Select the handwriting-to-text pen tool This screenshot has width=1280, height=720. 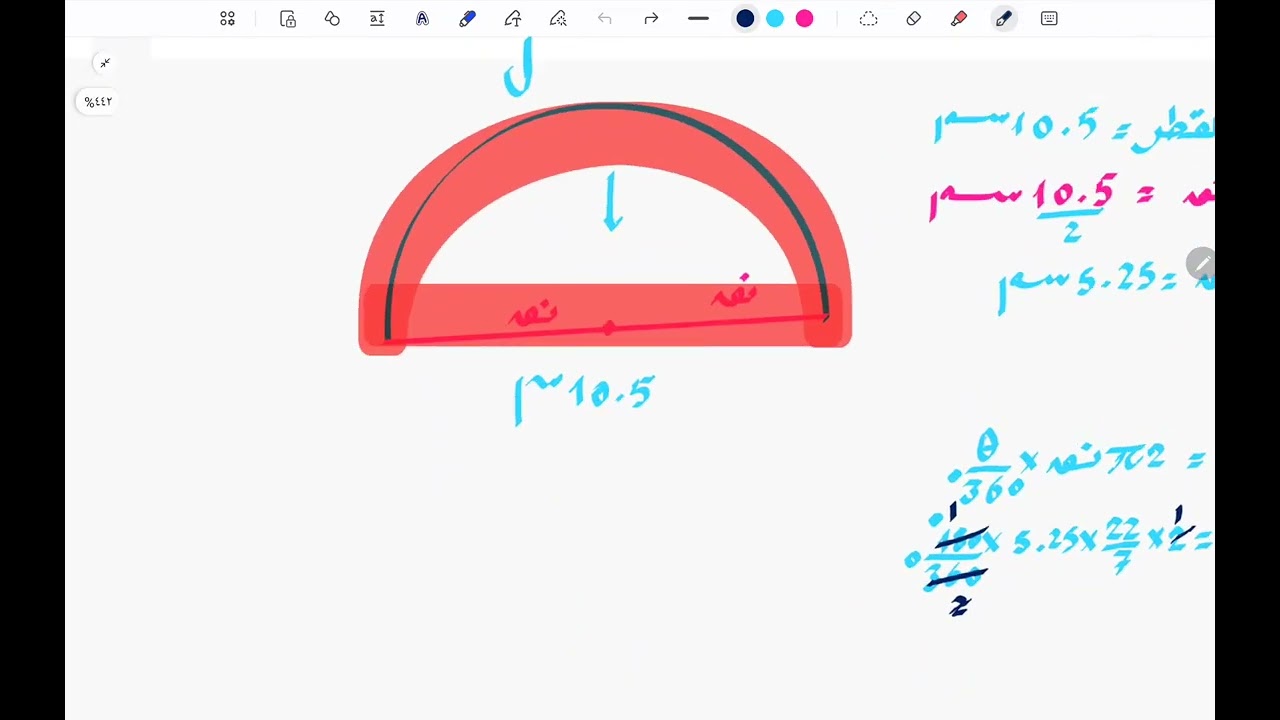(x=513, y=19)
